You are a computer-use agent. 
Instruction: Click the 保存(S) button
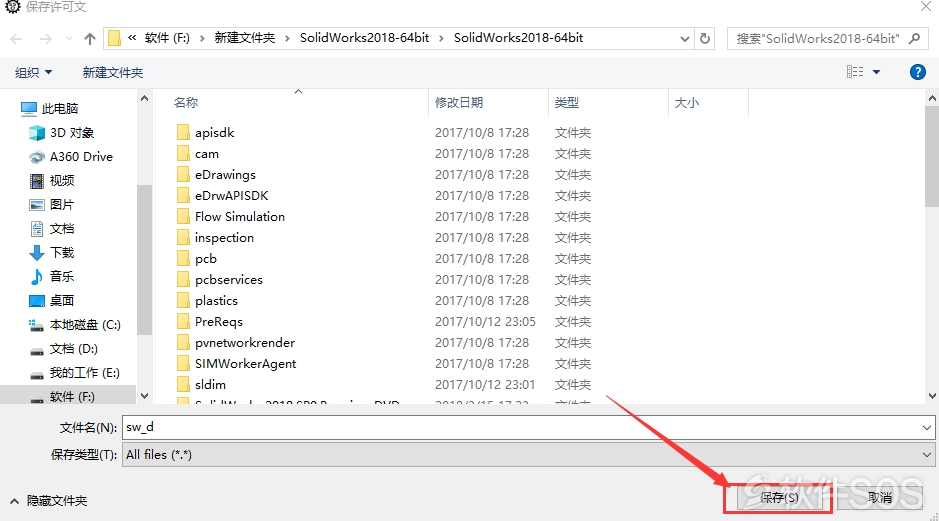click(x=779, y=498)
